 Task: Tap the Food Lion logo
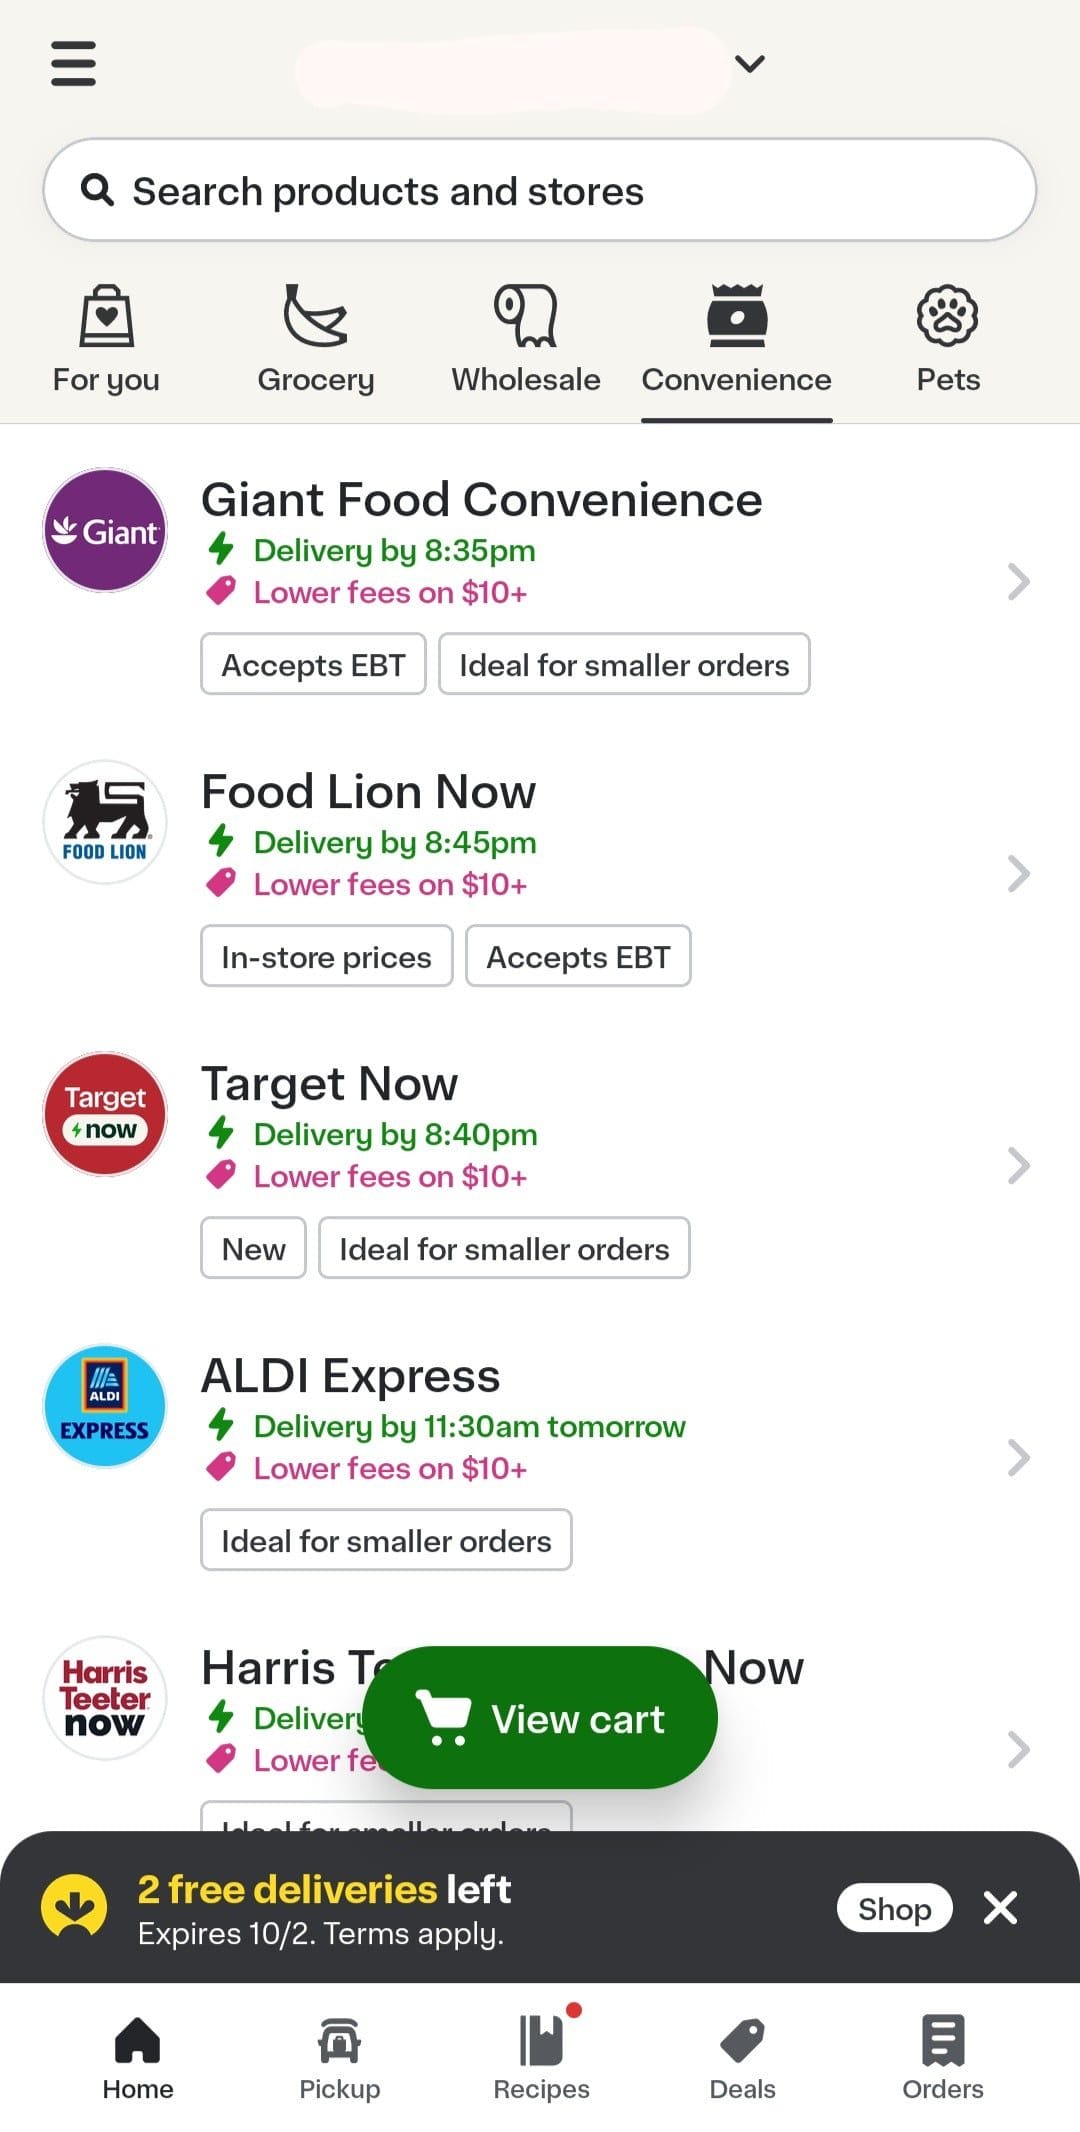pyautogui.click(x=105, y=822)
